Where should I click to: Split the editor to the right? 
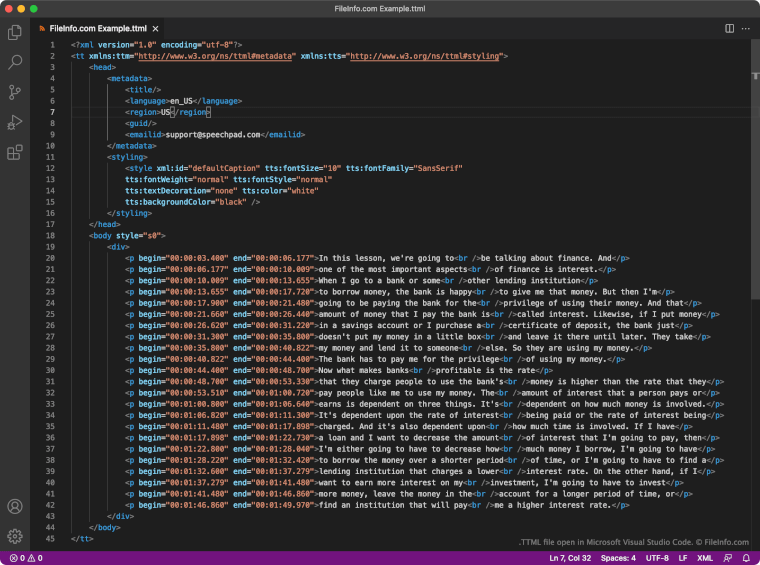(729, 28)
